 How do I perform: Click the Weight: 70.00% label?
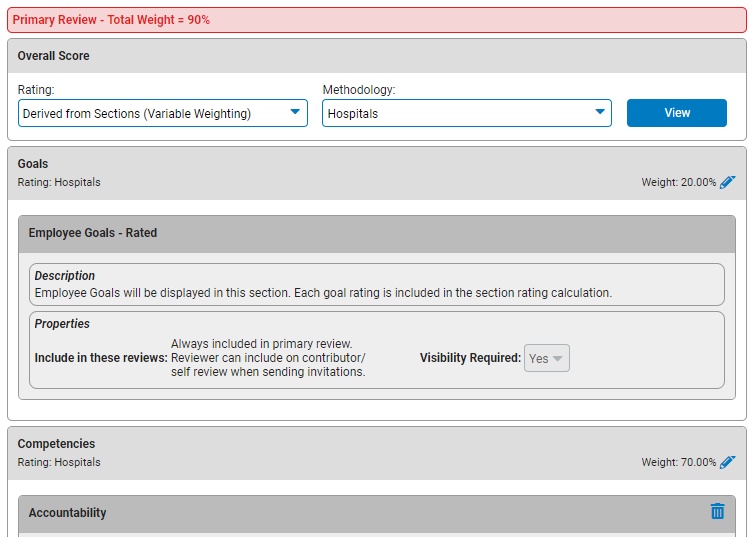(x=678, y=463)
